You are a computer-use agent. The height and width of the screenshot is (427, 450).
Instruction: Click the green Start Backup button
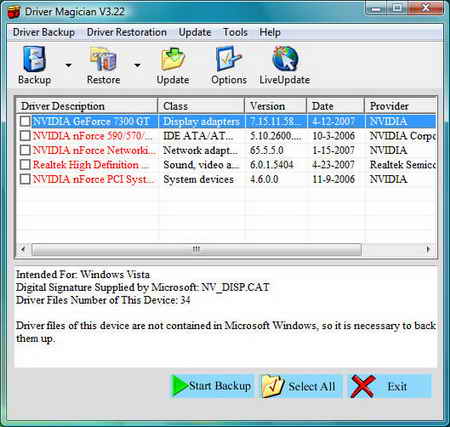tap(211, 386)
